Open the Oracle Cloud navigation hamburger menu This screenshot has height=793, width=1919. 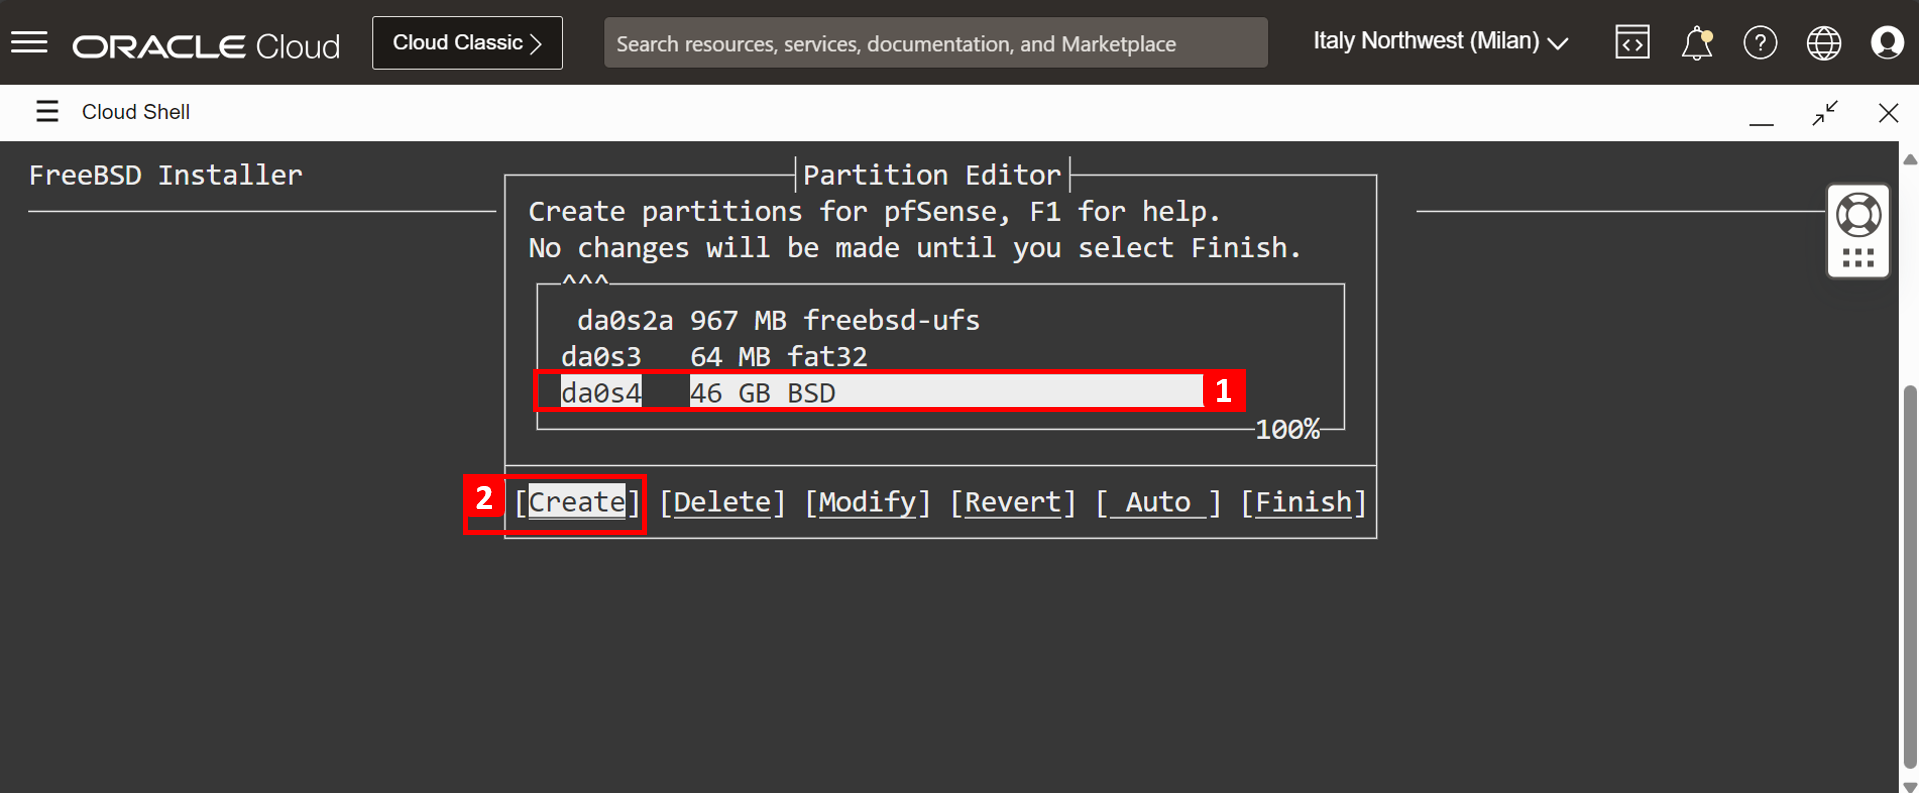(30, 42)
